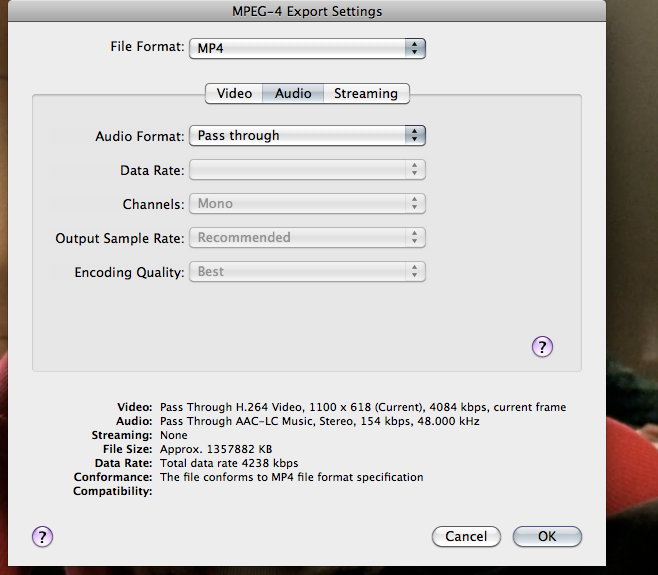The width and height of the screenshot is (658, 575).
Task: Click the Output Sample Rate Recommended dropdown
Action: [x=307, y=238]
